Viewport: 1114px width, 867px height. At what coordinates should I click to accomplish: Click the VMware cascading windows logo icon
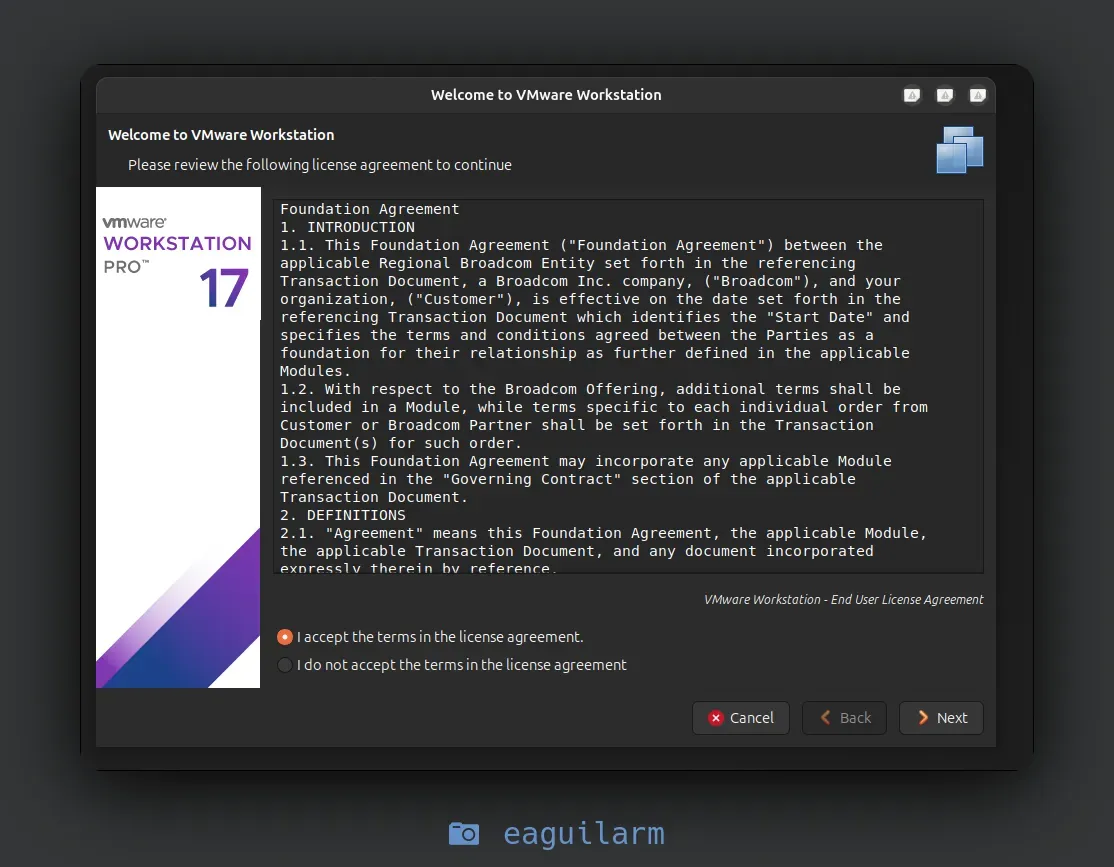click(959, 149)
